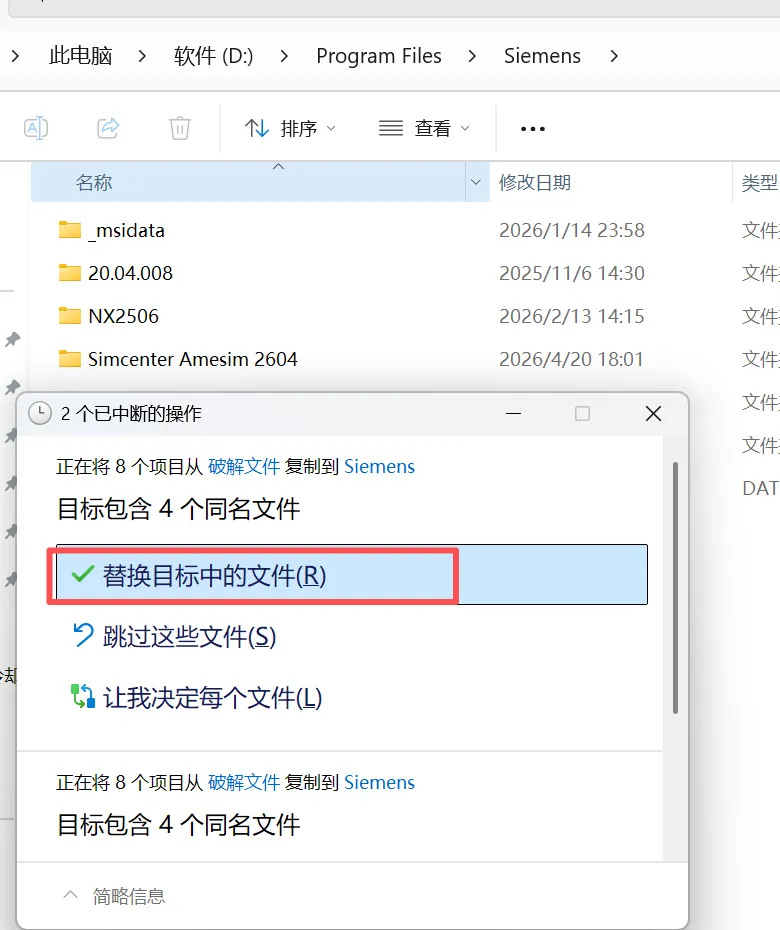Screen dimensions: 780x930
Task: Click the 20.04.008 folder icon
Action: click(69, 272)
